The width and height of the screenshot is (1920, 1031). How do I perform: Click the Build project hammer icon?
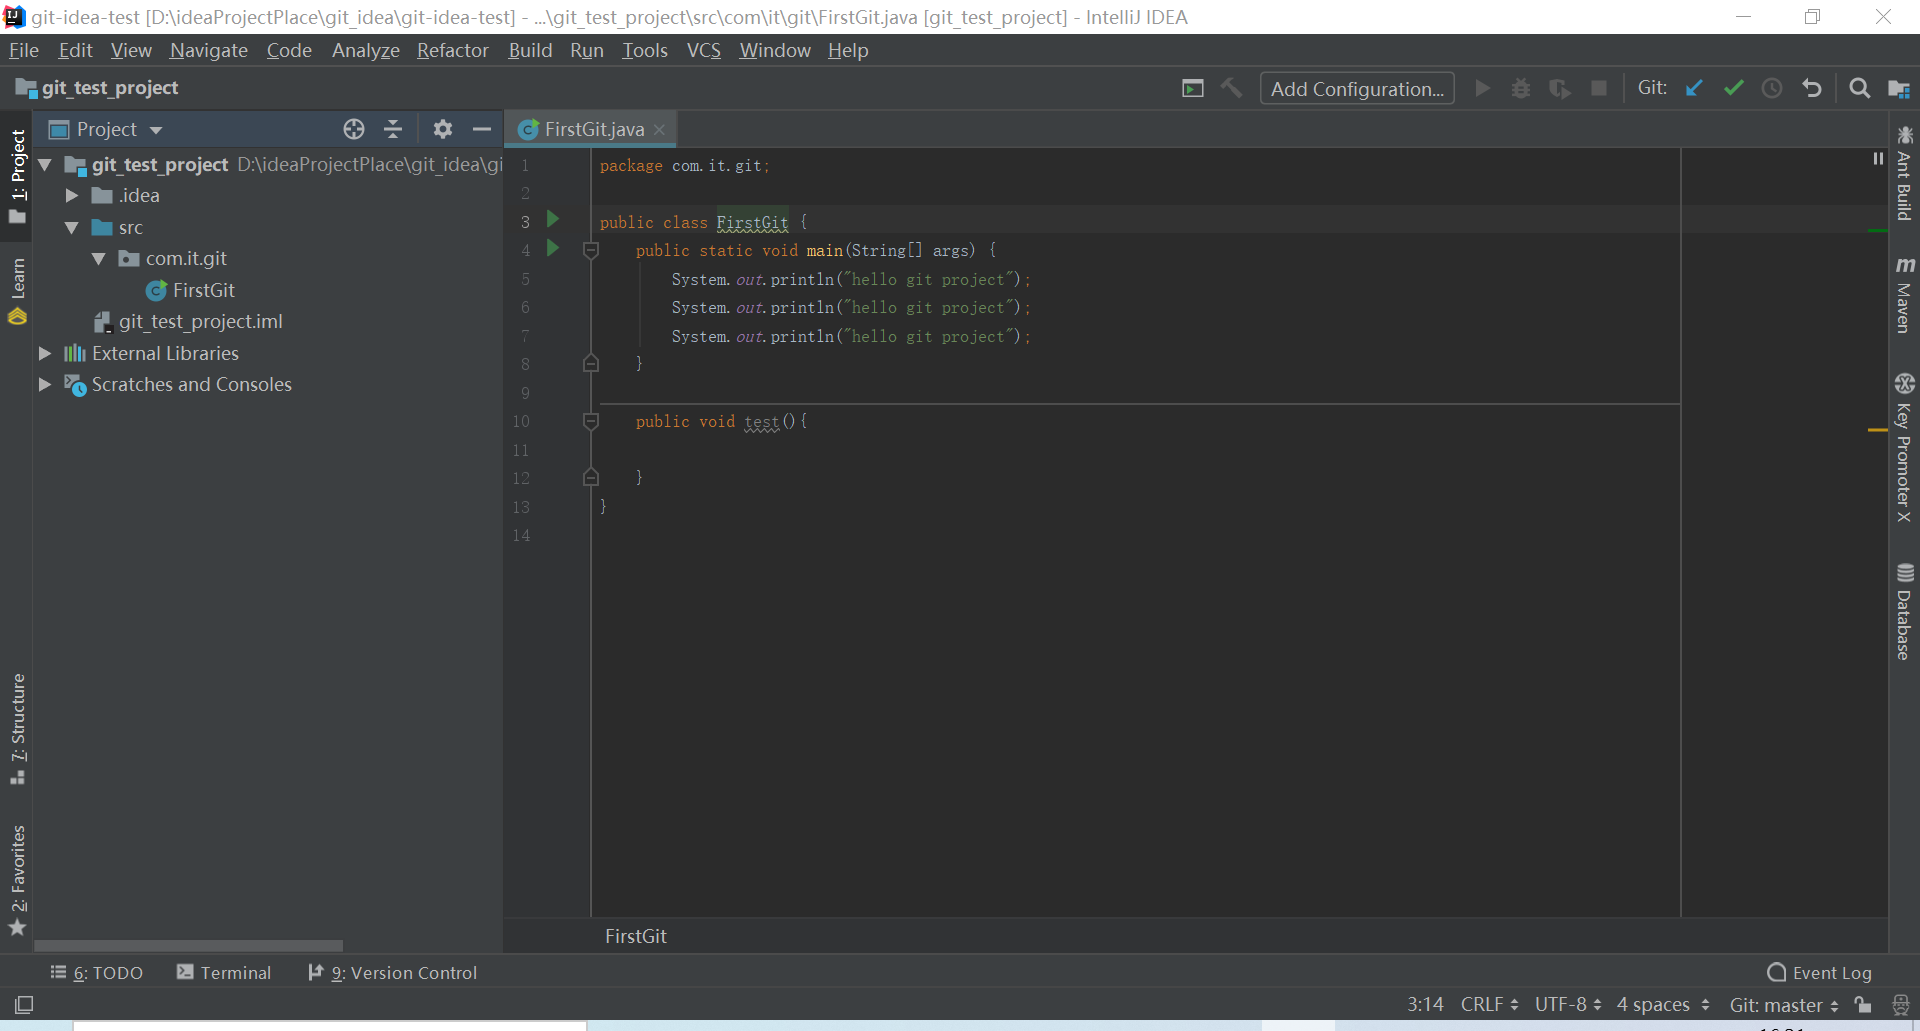pos(1231,88)
